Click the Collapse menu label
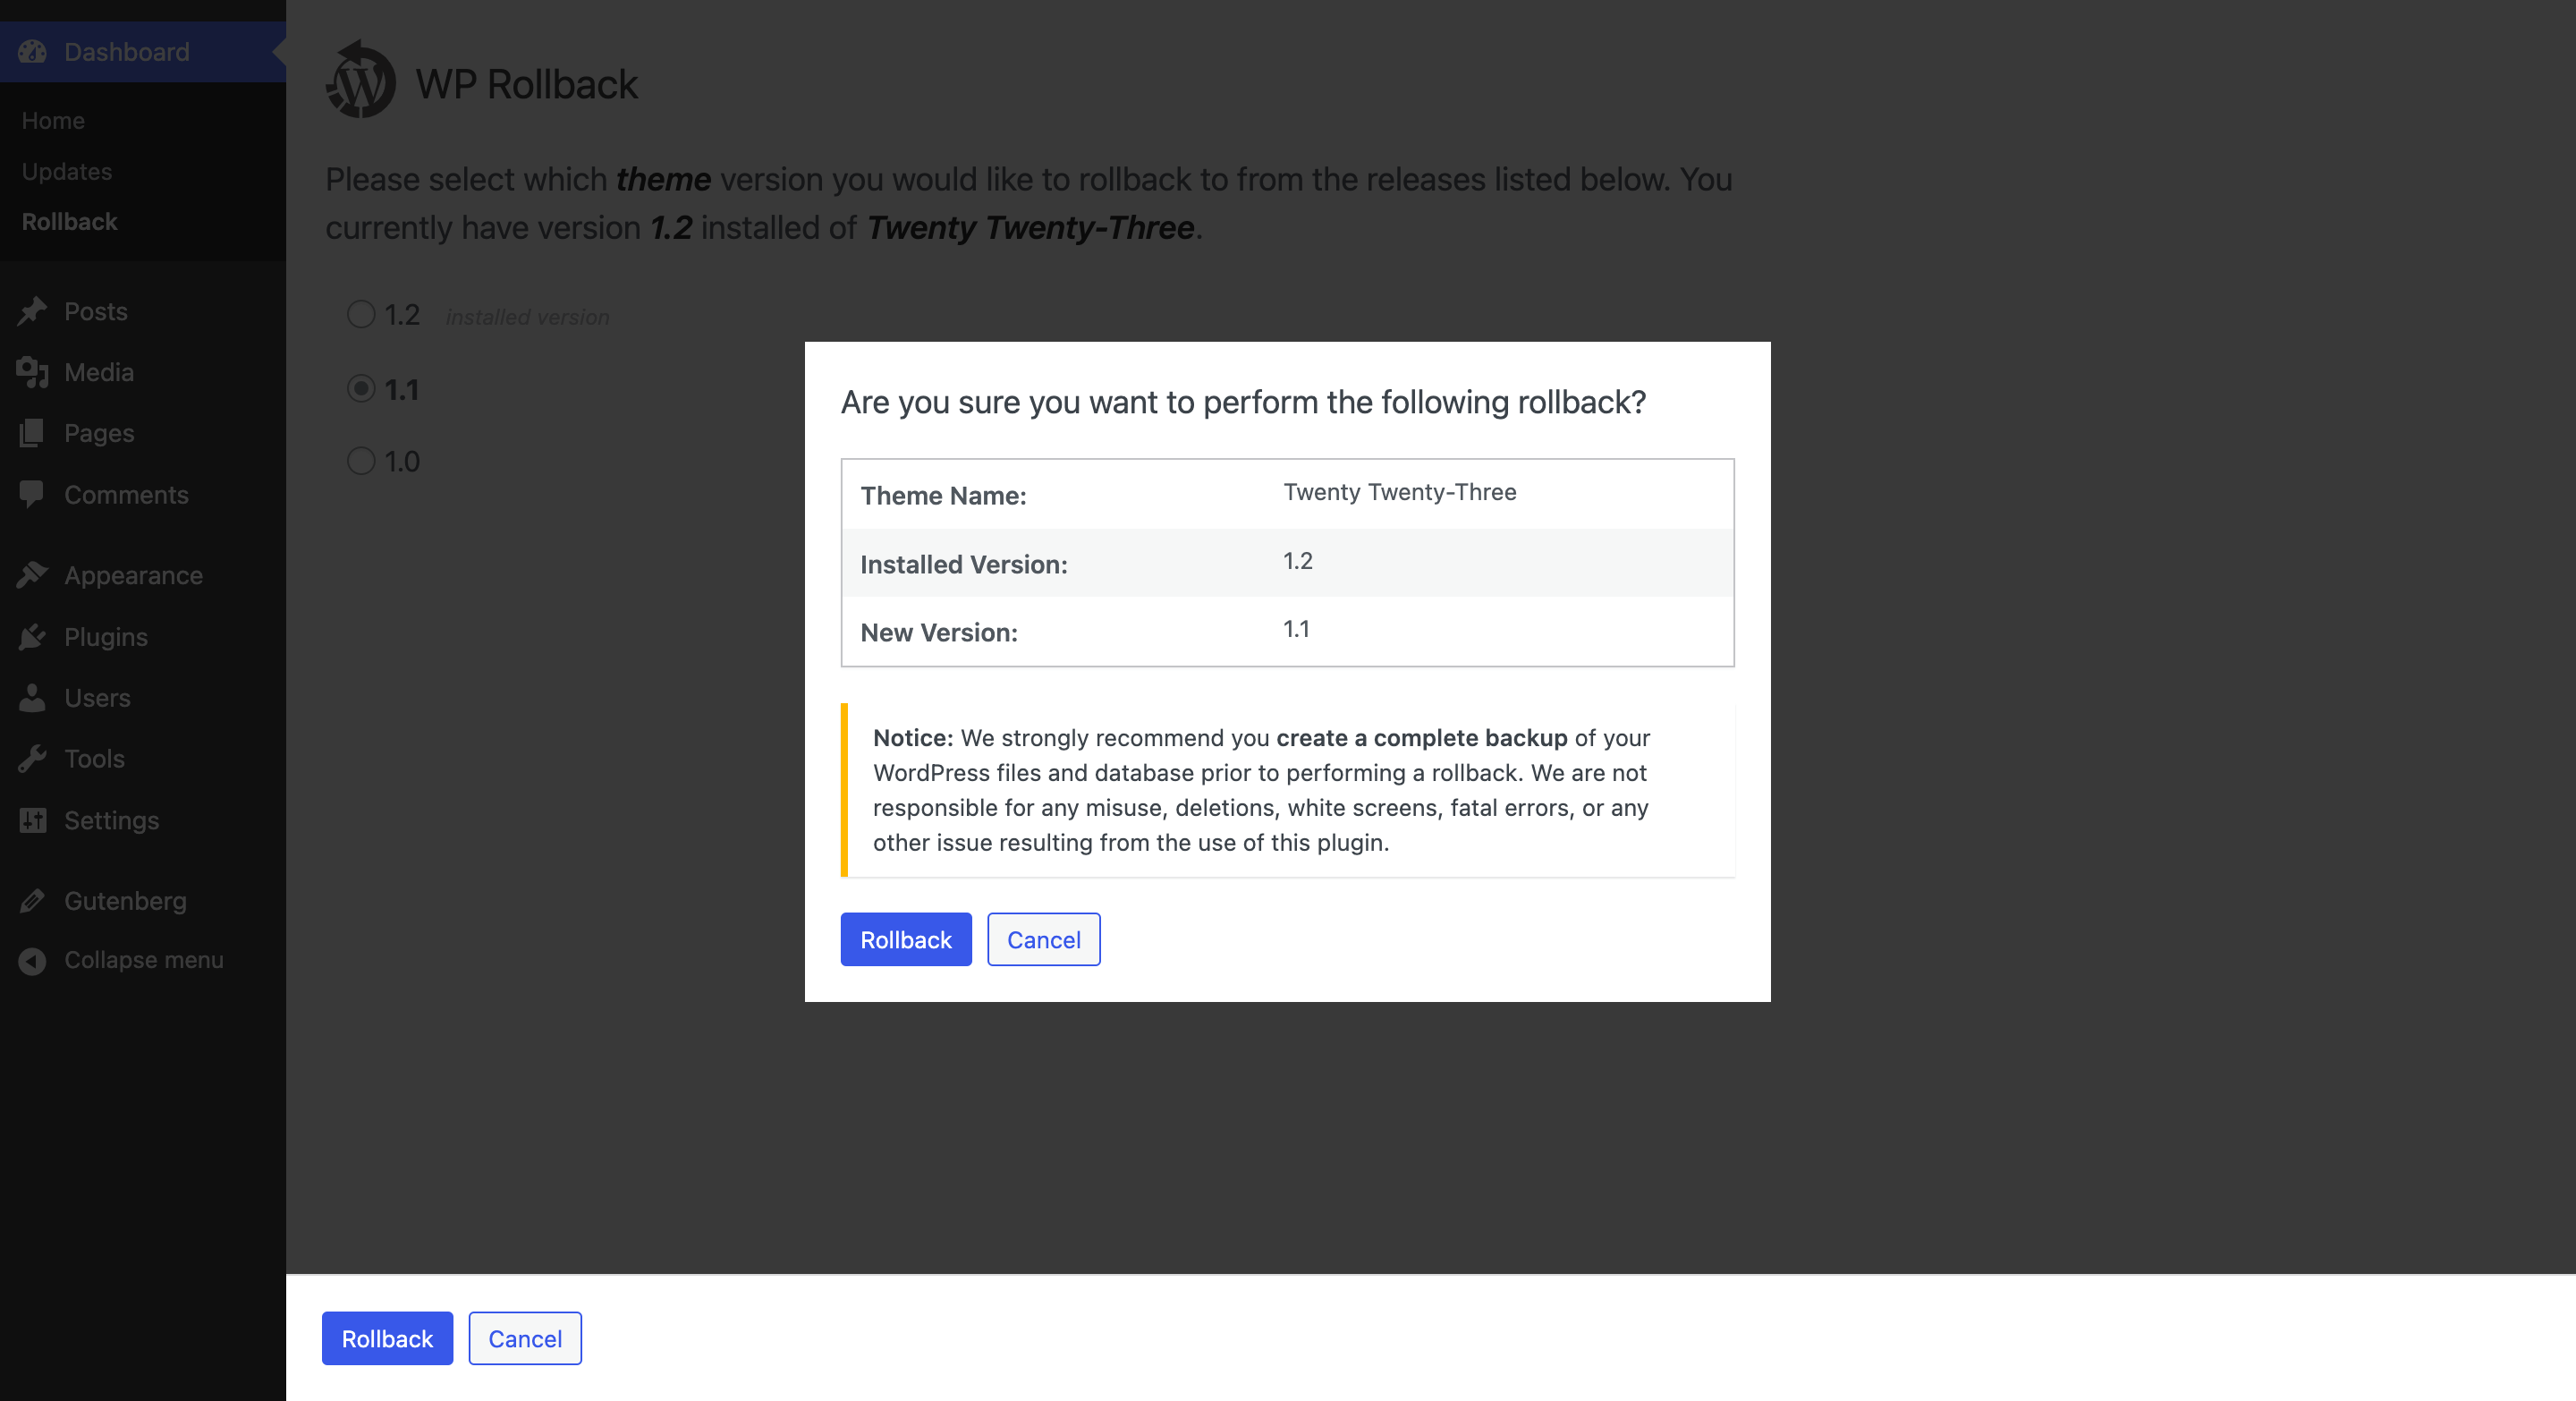 pyautogui.click(x=144, y=960)
